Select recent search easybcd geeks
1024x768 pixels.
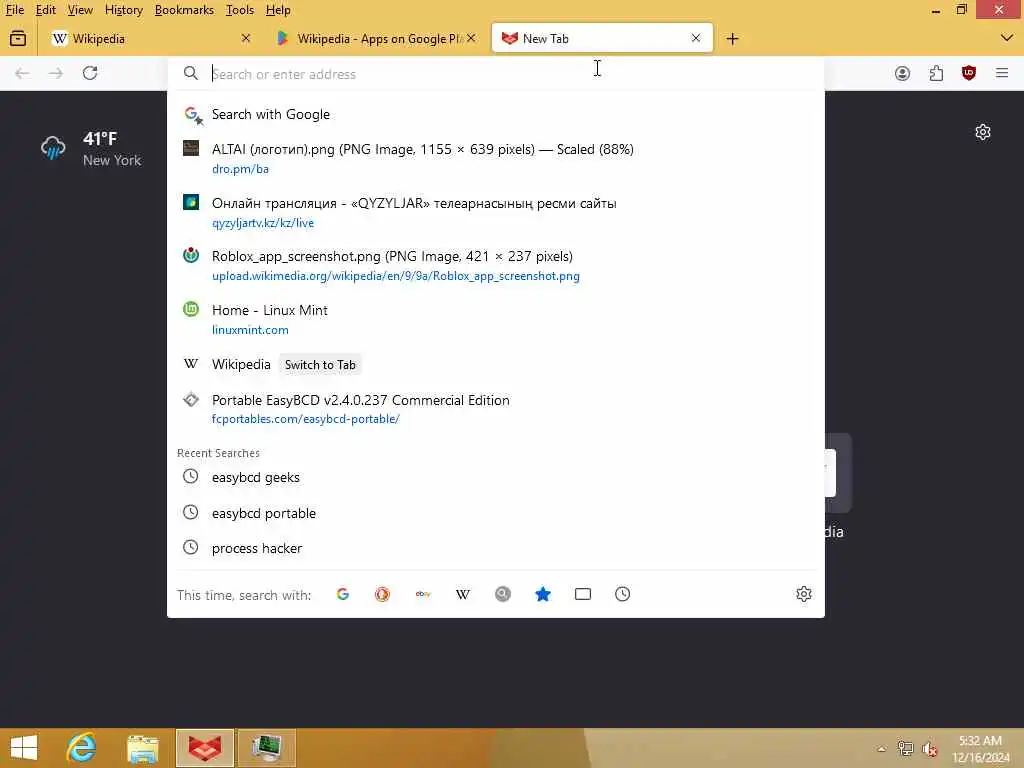[495, 477]
